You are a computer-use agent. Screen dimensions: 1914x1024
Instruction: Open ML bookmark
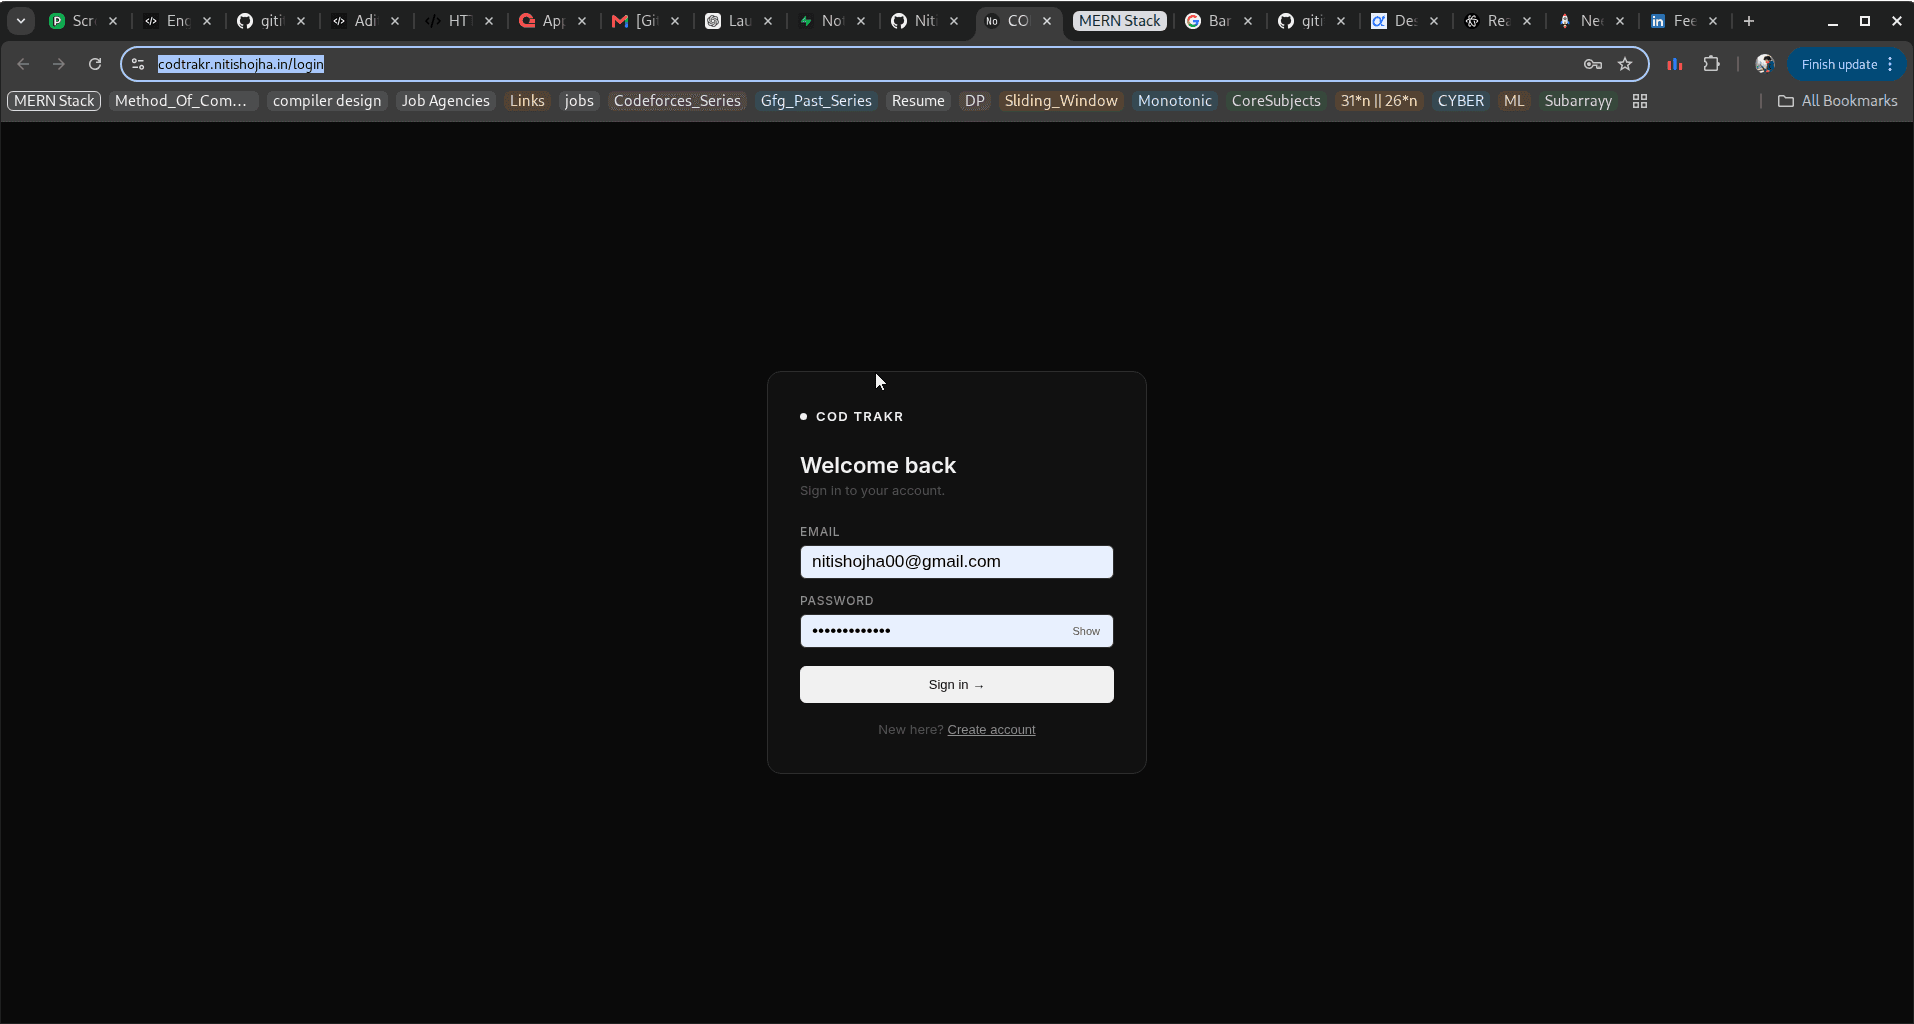(1514, 101)
